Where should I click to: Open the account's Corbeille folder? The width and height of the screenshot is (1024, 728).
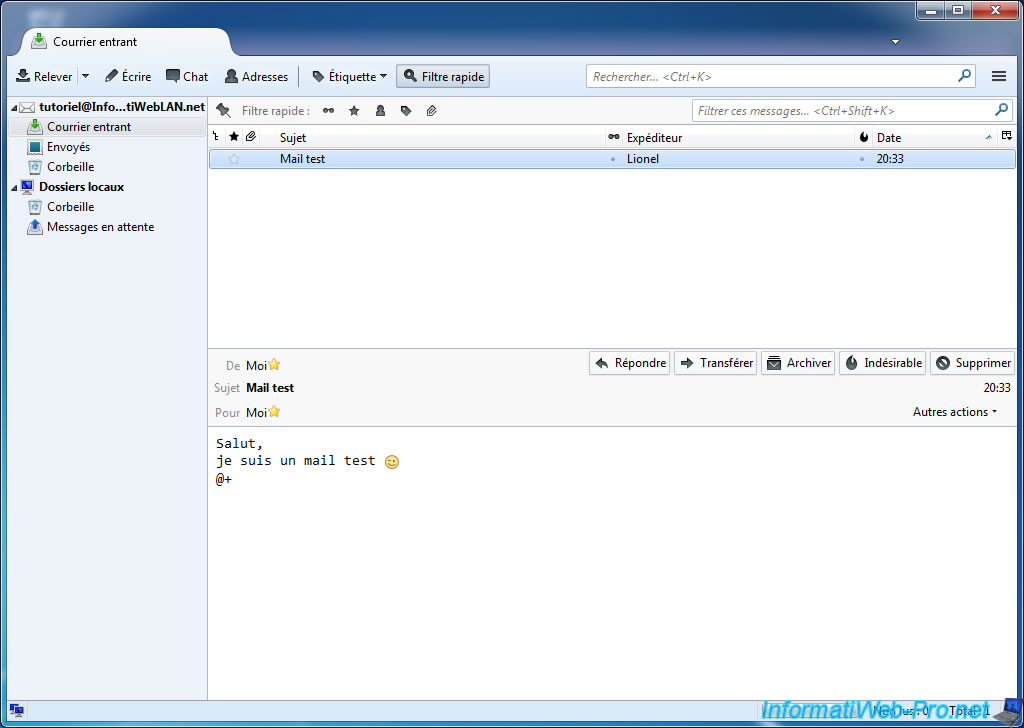click(x=71, y=166)
